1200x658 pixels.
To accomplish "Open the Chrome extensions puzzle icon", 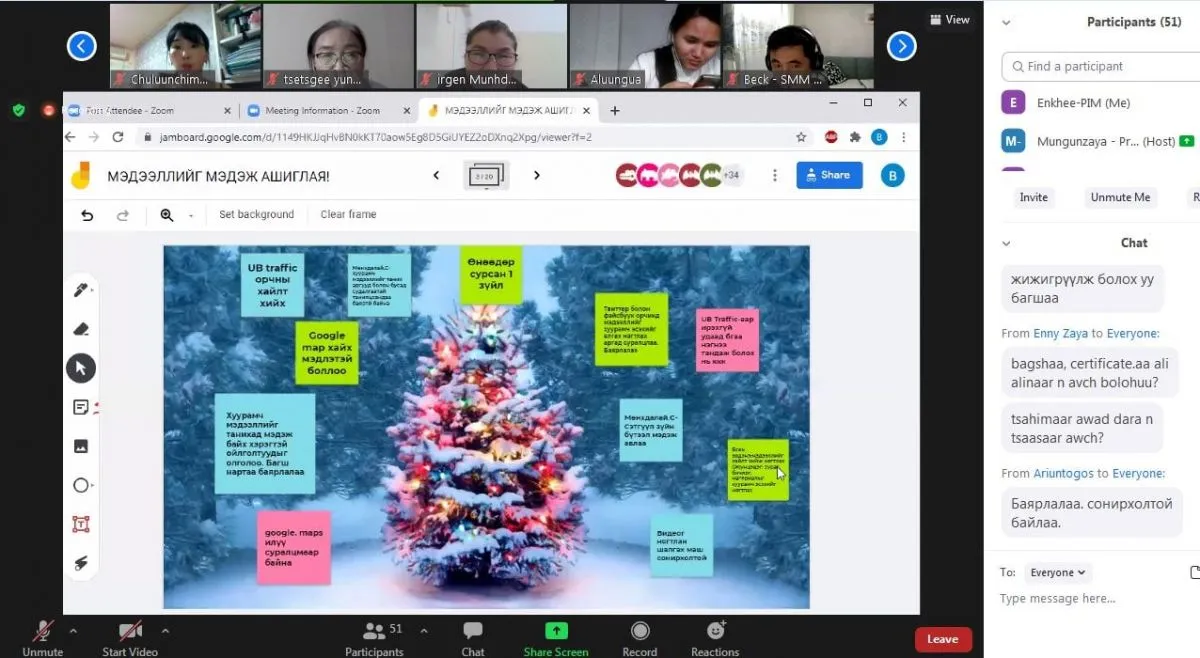I will pyautogui.click(x=855, y=137).
